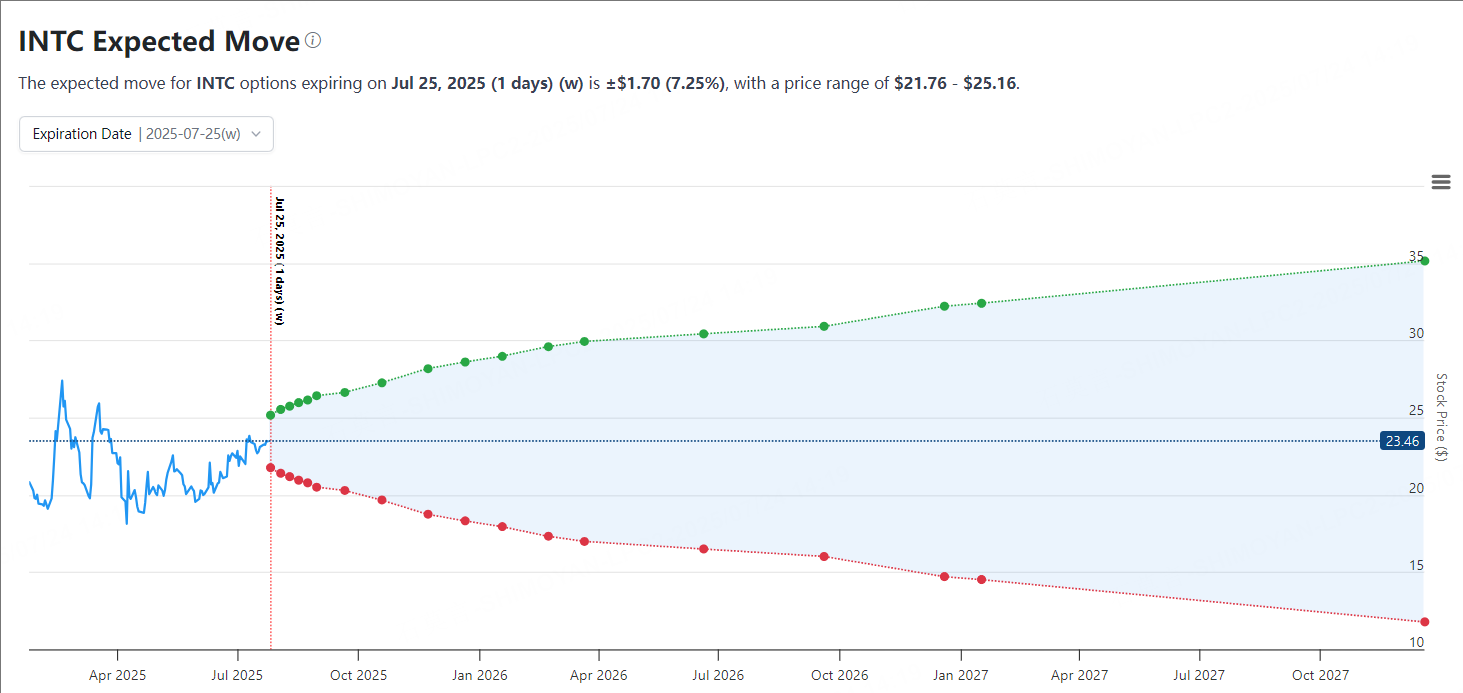
Task: Click the bold "$21.76" price in description
Action: coord(920,84)
